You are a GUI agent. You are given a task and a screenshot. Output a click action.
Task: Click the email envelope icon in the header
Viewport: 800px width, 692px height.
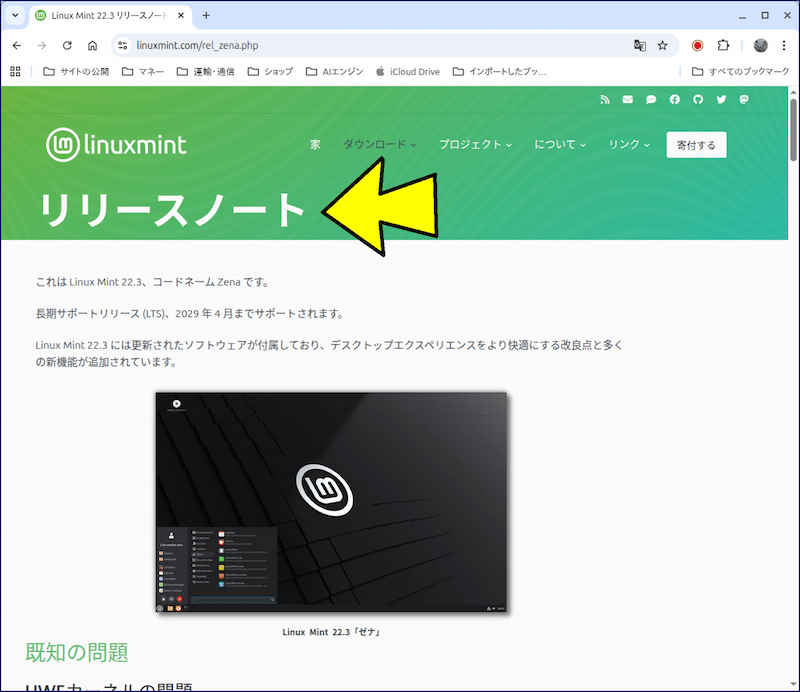tap(628, 100)
